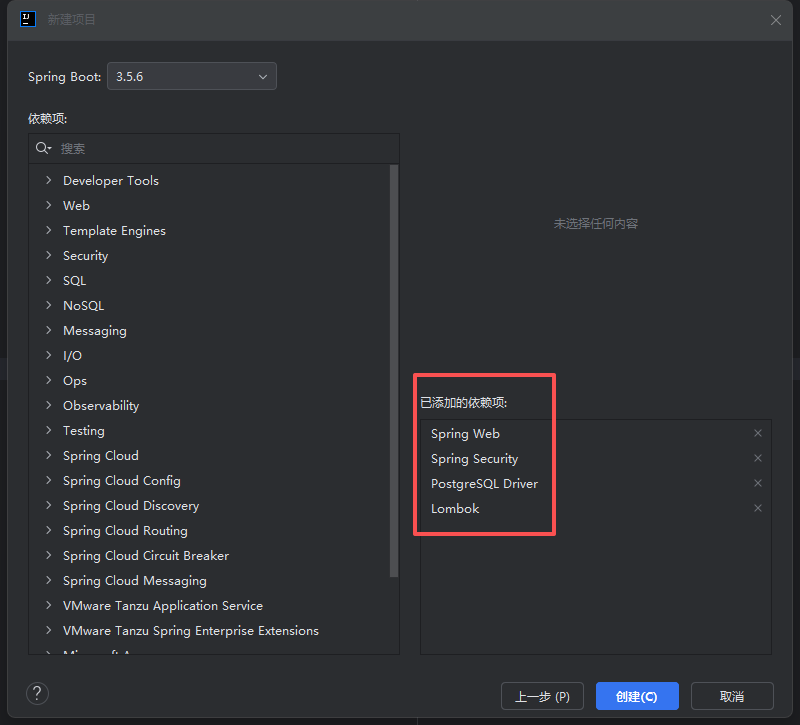Expand the Testing category

[x=48, y=430]
